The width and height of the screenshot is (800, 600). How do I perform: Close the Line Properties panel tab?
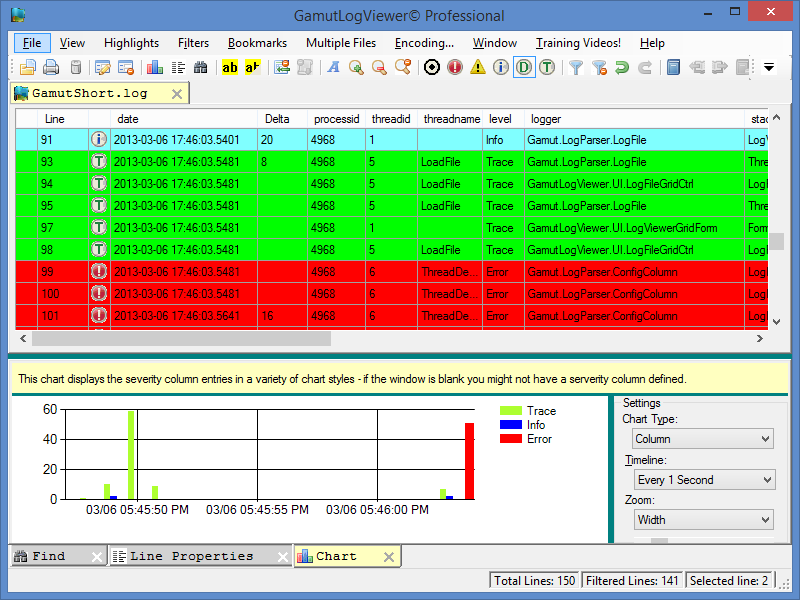point(283,557)
